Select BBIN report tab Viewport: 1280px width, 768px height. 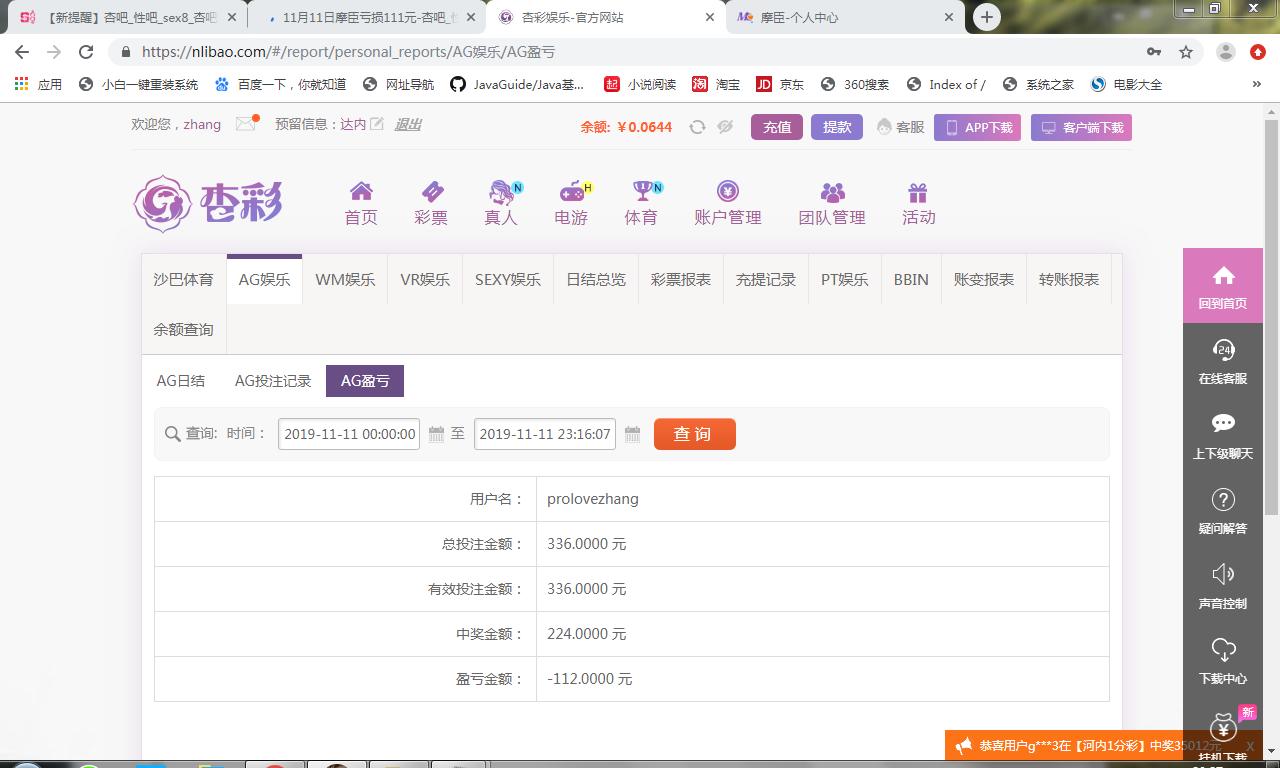point(911,280)
